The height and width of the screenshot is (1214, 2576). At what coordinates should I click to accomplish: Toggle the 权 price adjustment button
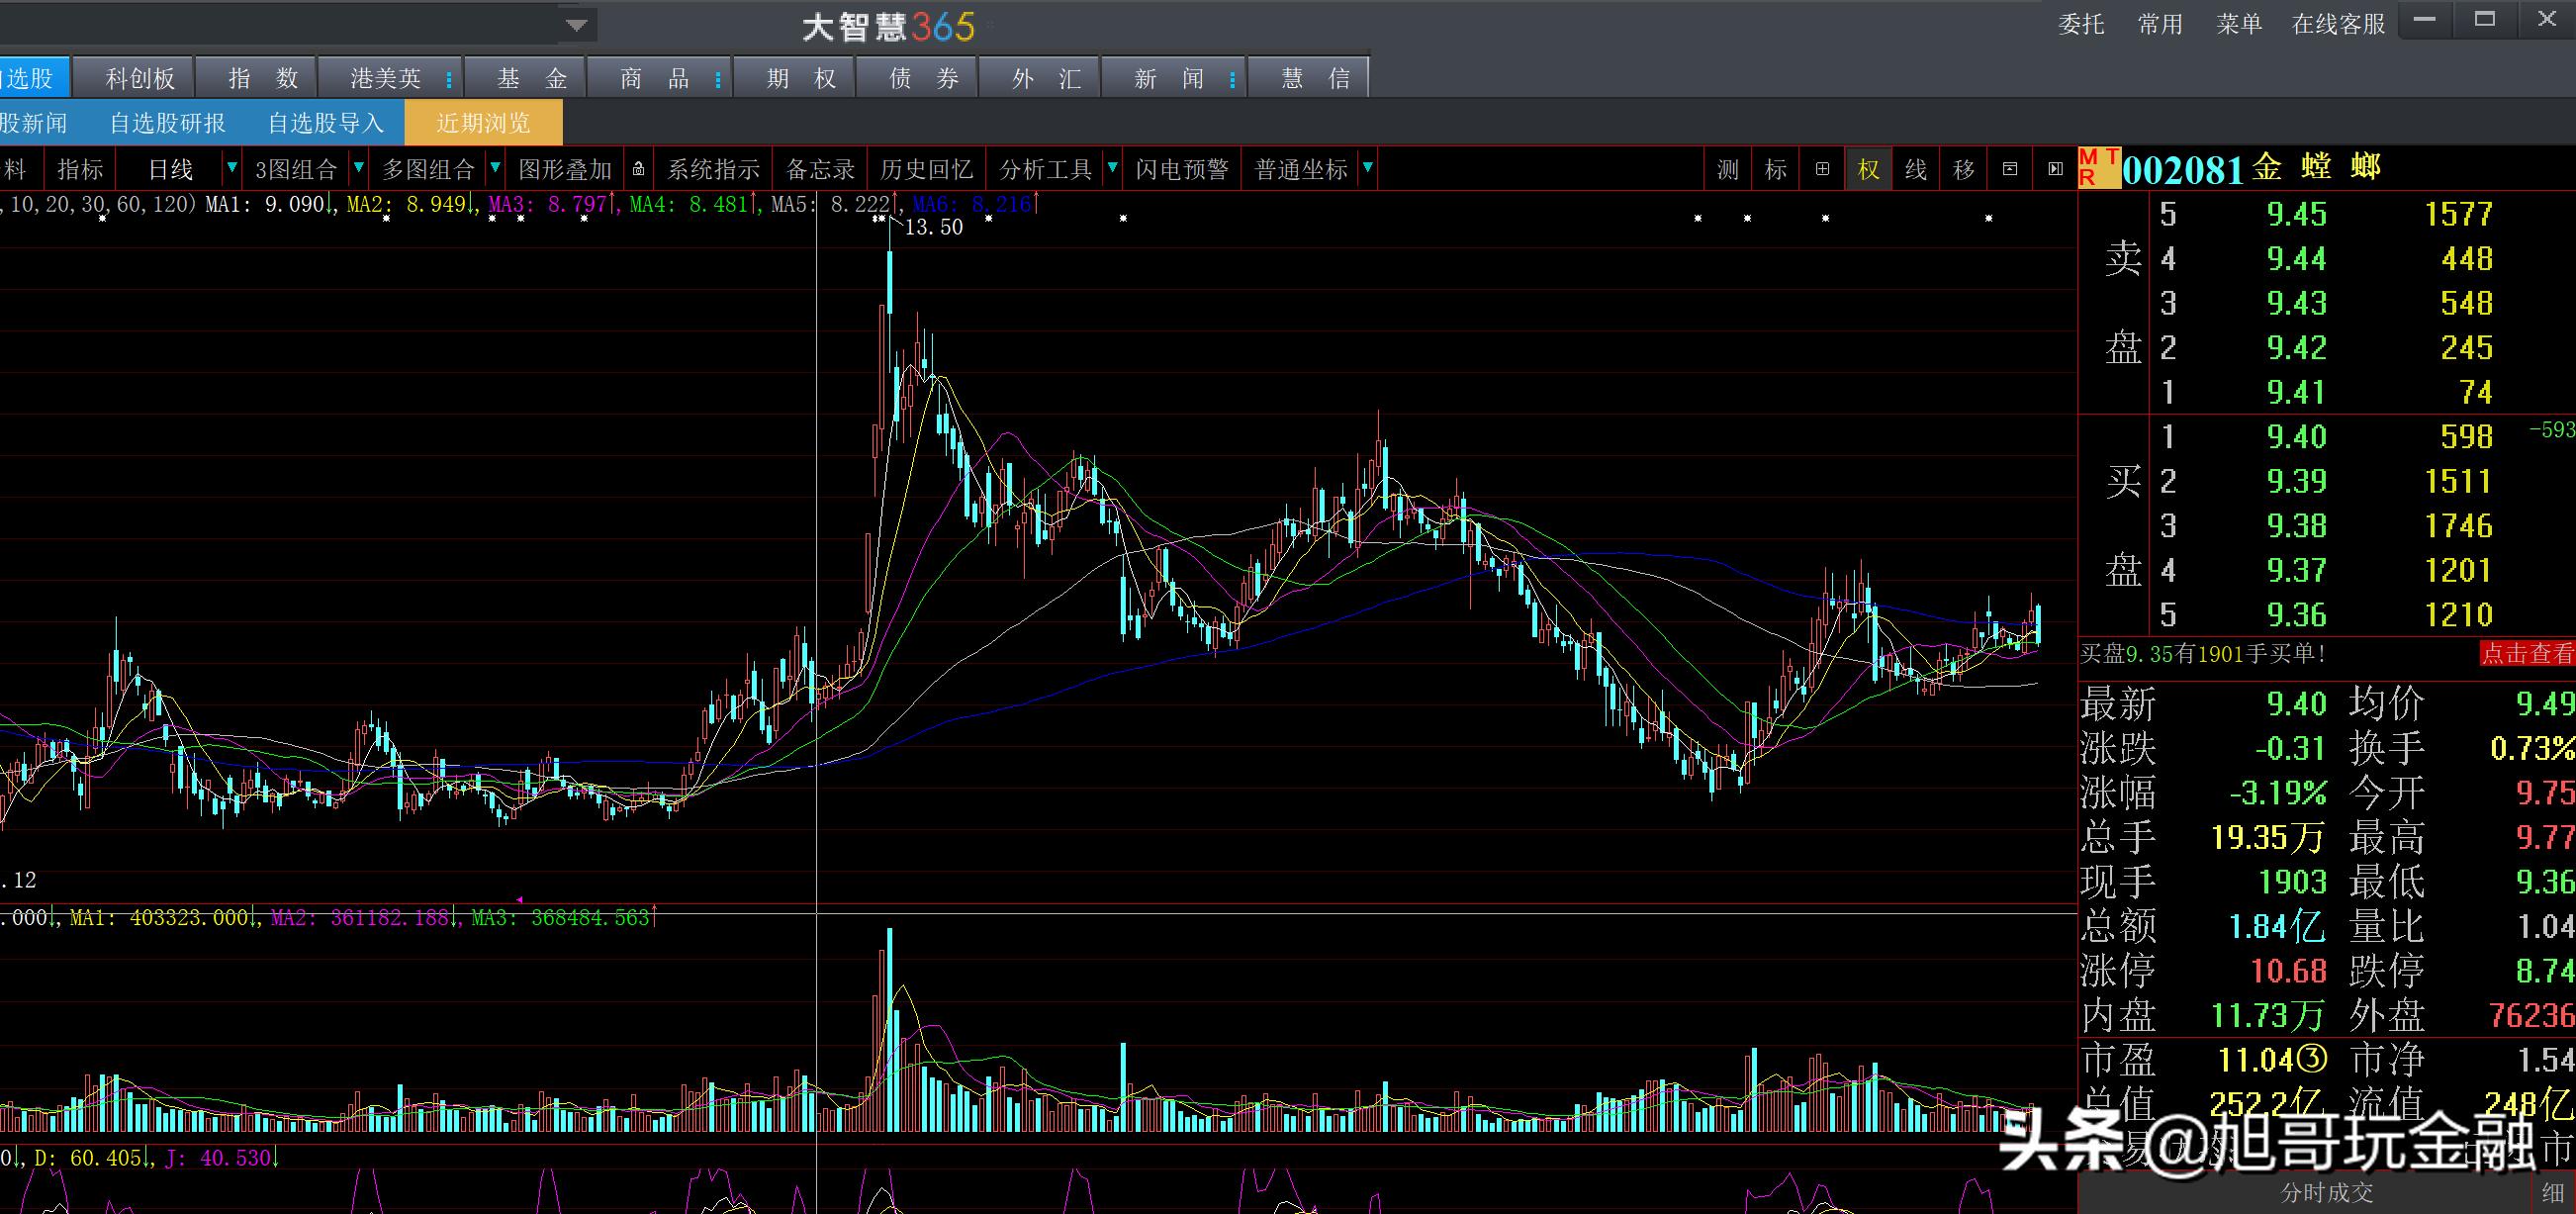coord(1868,170)
